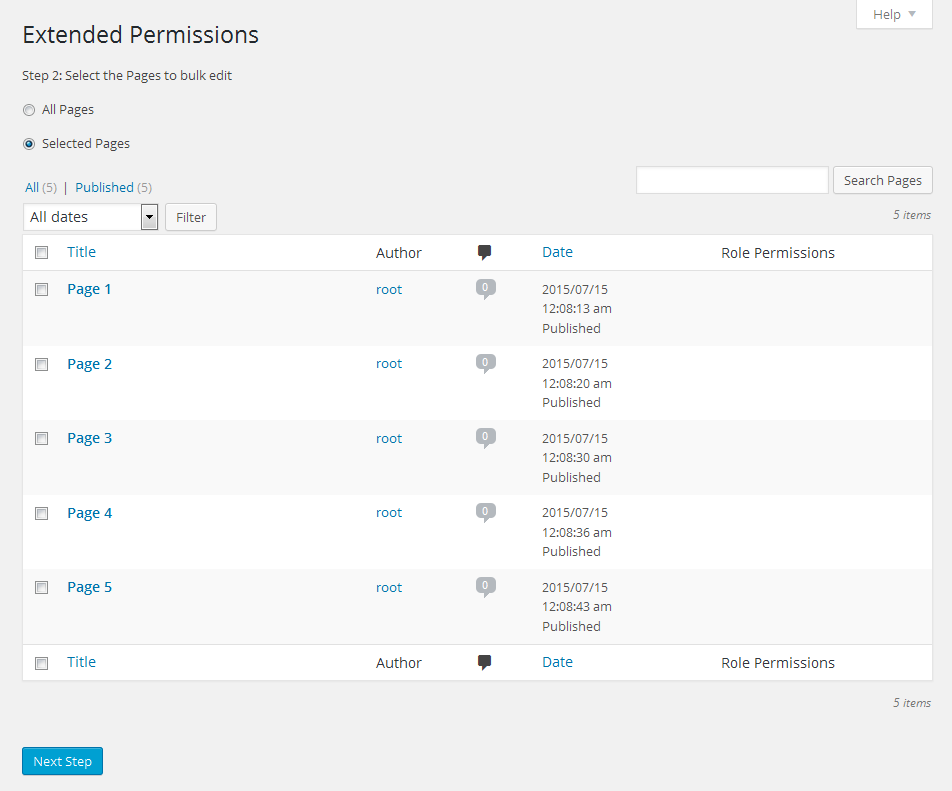Check the select-all checkbox in the table header
Screen dimensions: 952x791
pos(41,252)
